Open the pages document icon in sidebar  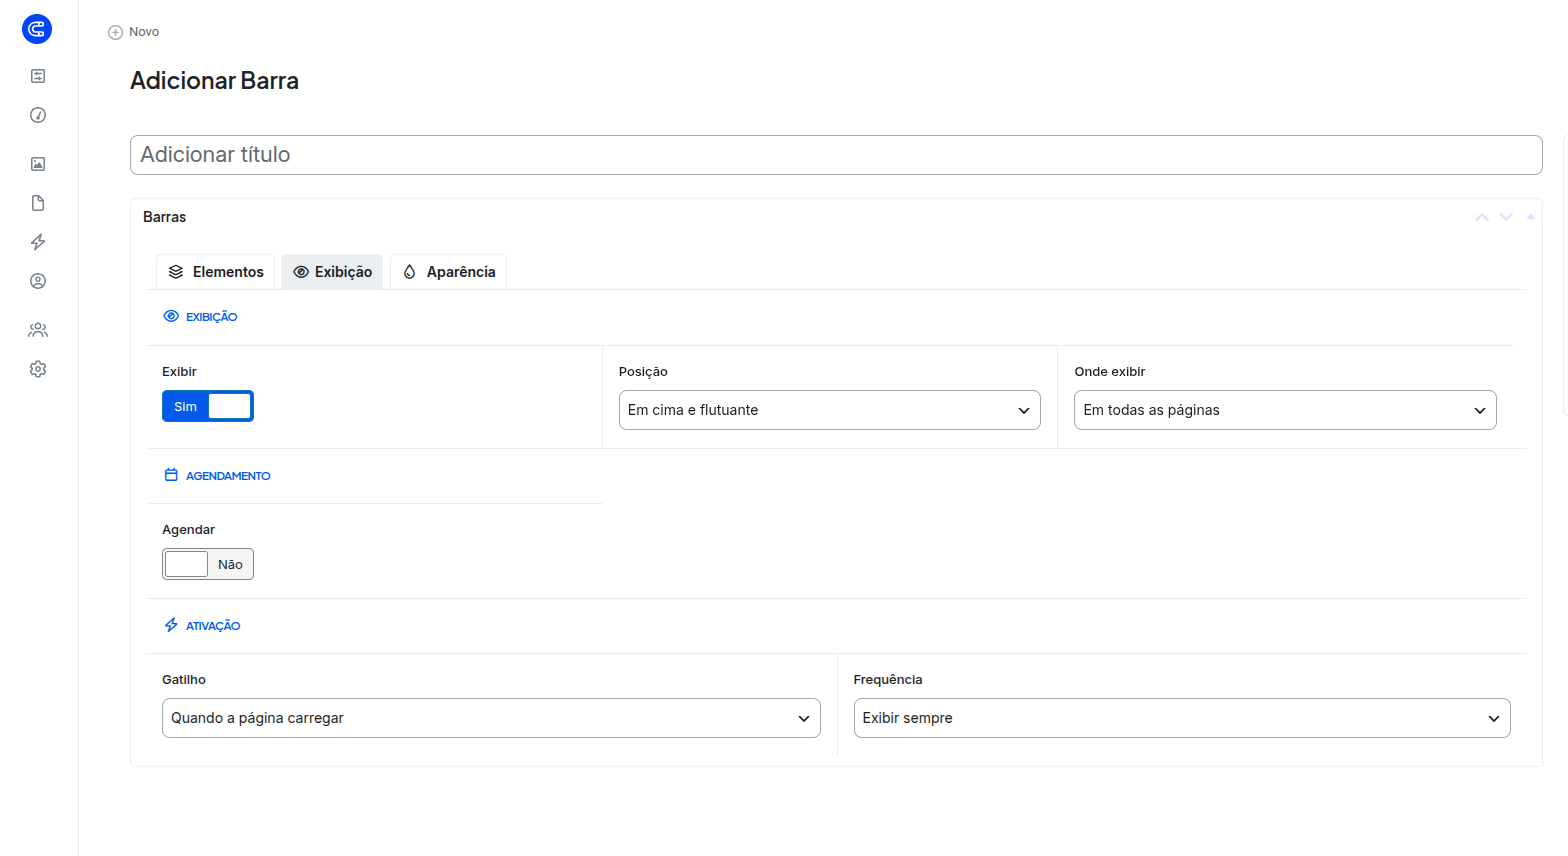(38, 203)
